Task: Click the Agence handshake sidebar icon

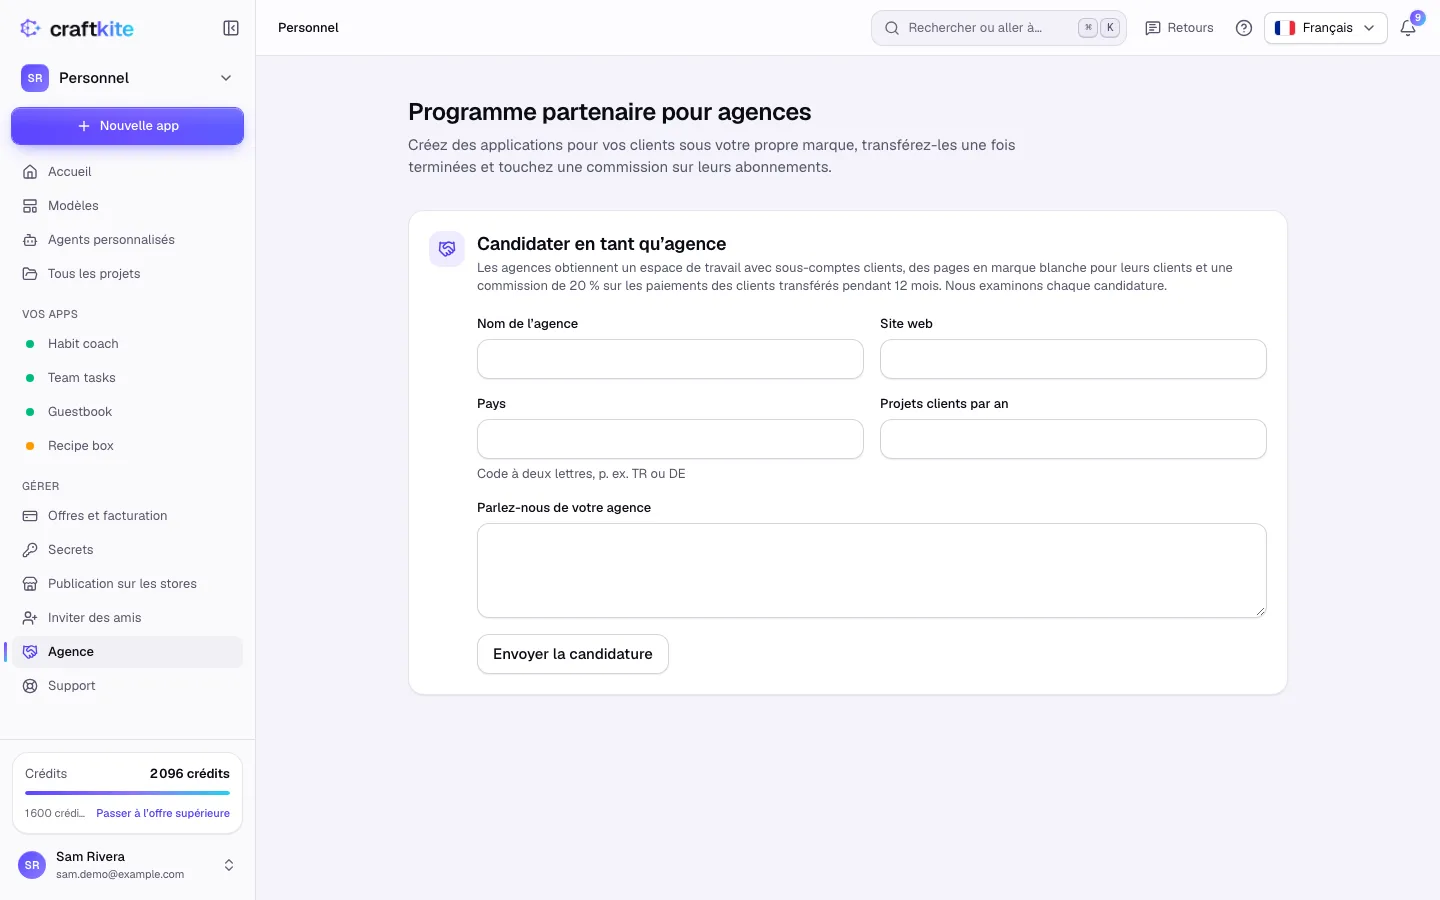Action: (x=30, y=652)
